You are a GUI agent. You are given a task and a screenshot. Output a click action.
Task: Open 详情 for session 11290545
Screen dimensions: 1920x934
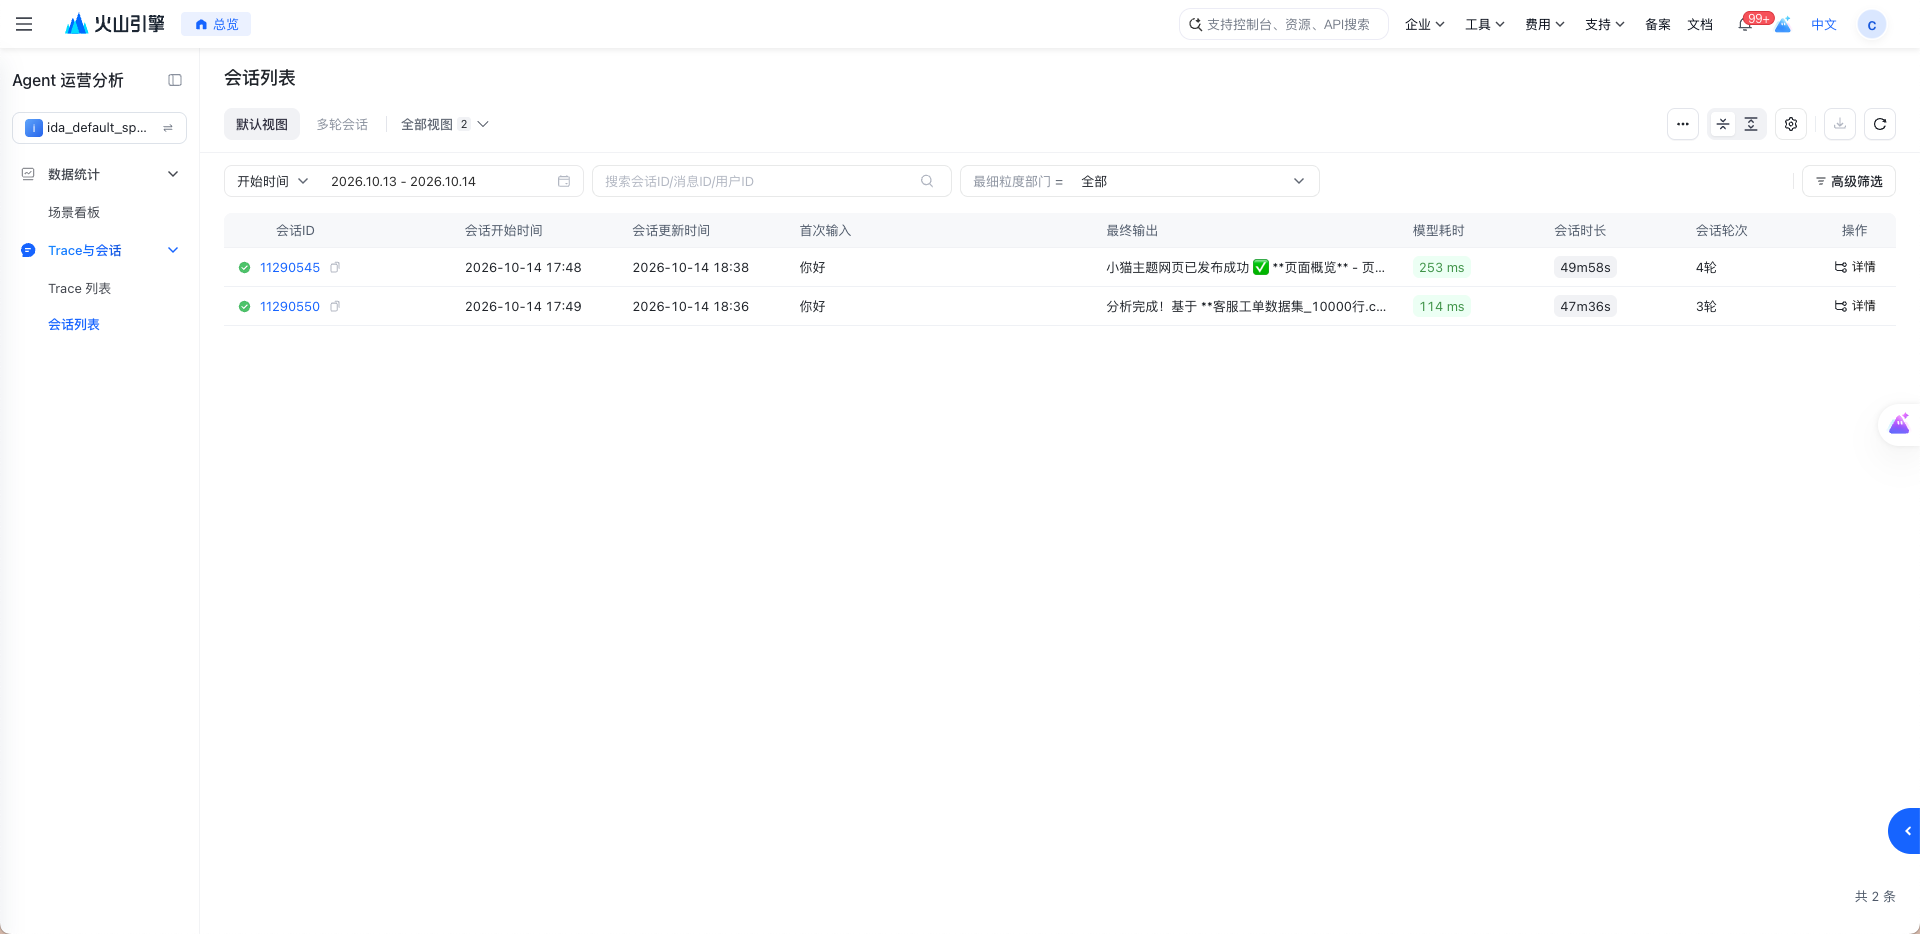click(1855, 267)
